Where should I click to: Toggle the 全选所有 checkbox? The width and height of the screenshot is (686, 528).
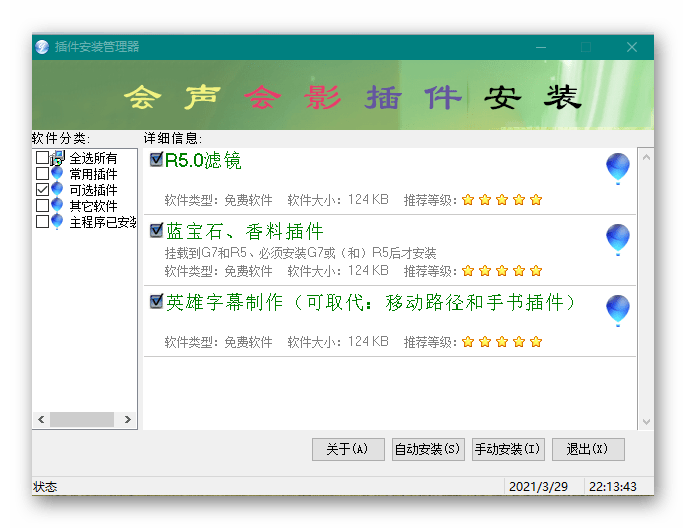(42, 157)
